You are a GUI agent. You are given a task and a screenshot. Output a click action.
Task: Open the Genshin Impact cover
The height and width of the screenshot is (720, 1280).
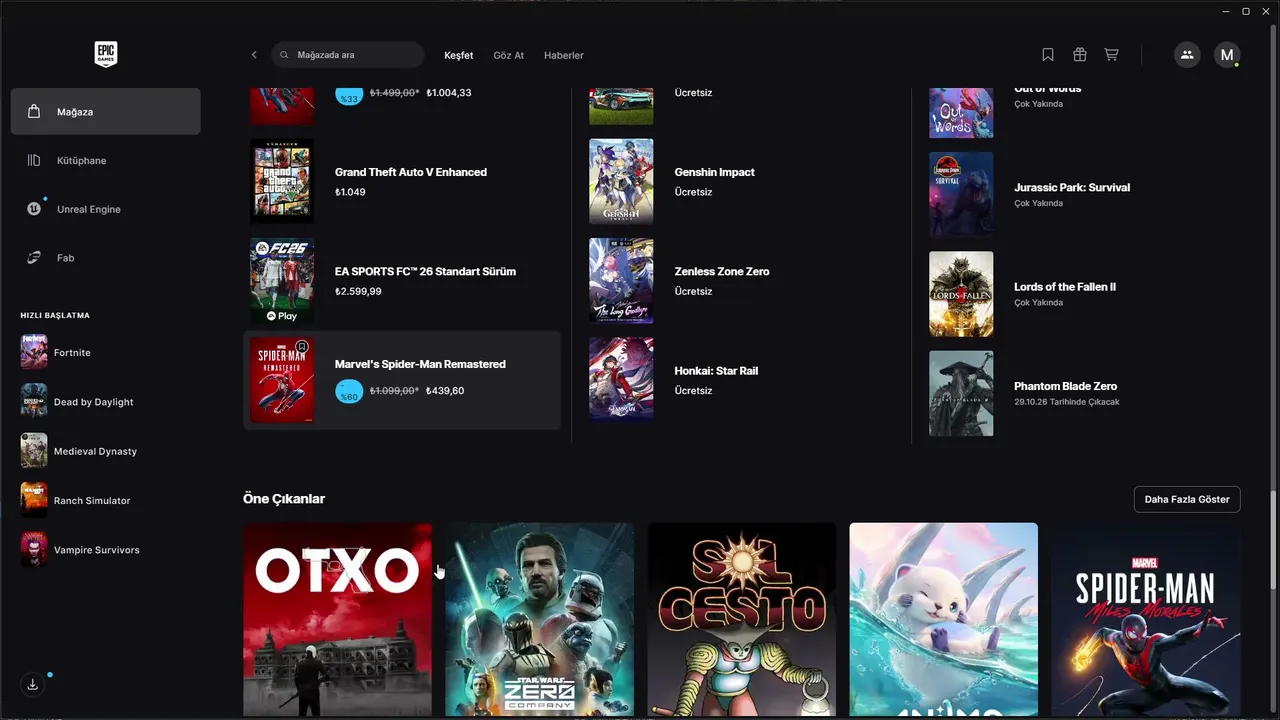pyautogui.click(x=621, y=181)
